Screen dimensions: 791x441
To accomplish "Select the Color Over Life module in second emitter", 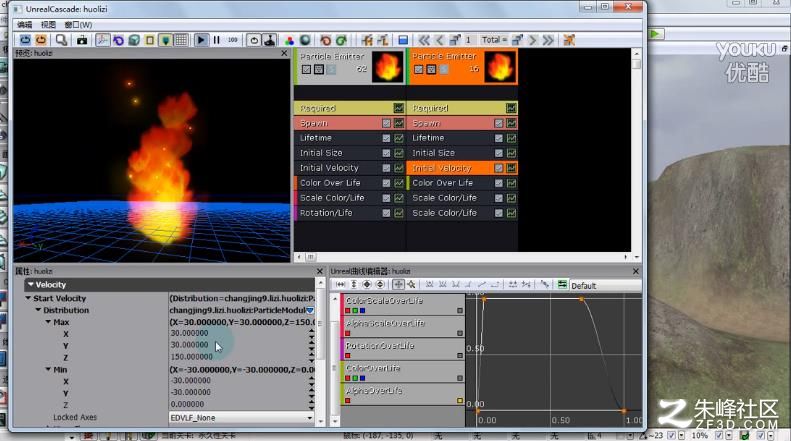I will (462, 183).
